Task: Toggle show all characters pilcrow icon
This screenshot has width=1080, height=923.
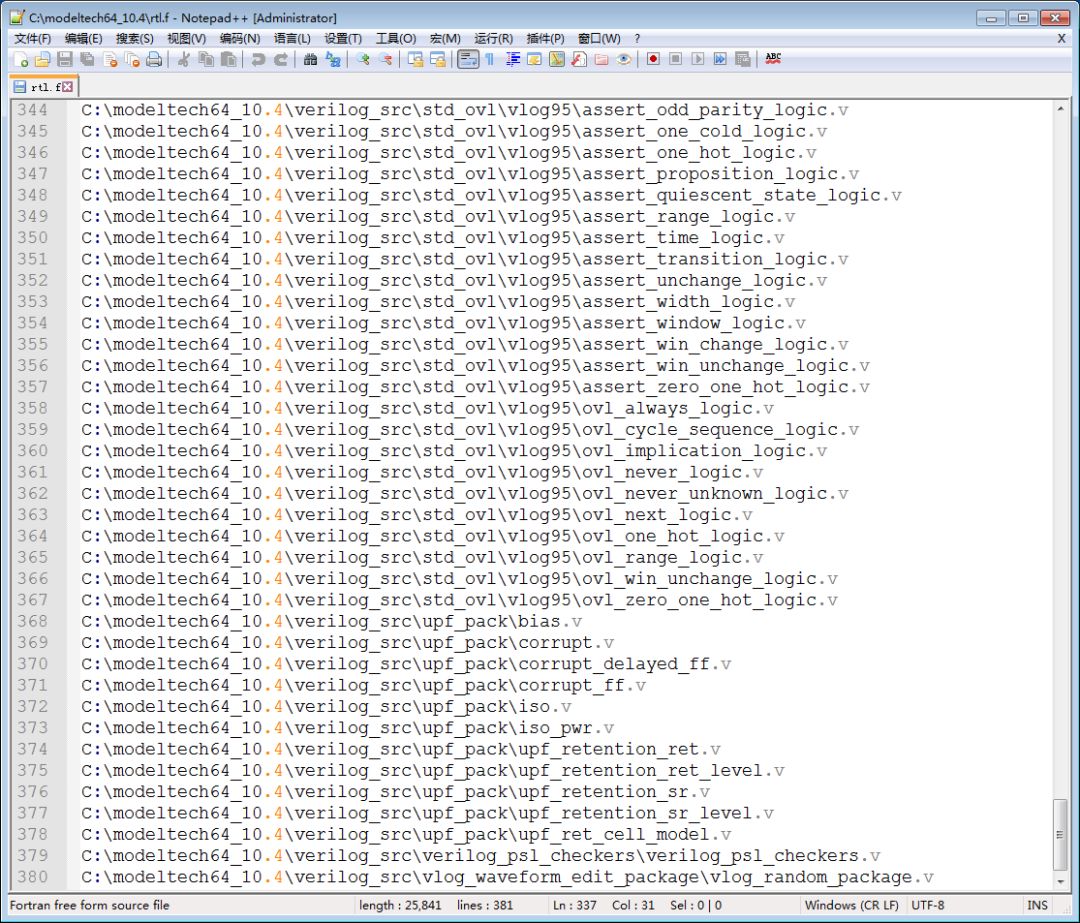Action: tap(489, 60)
